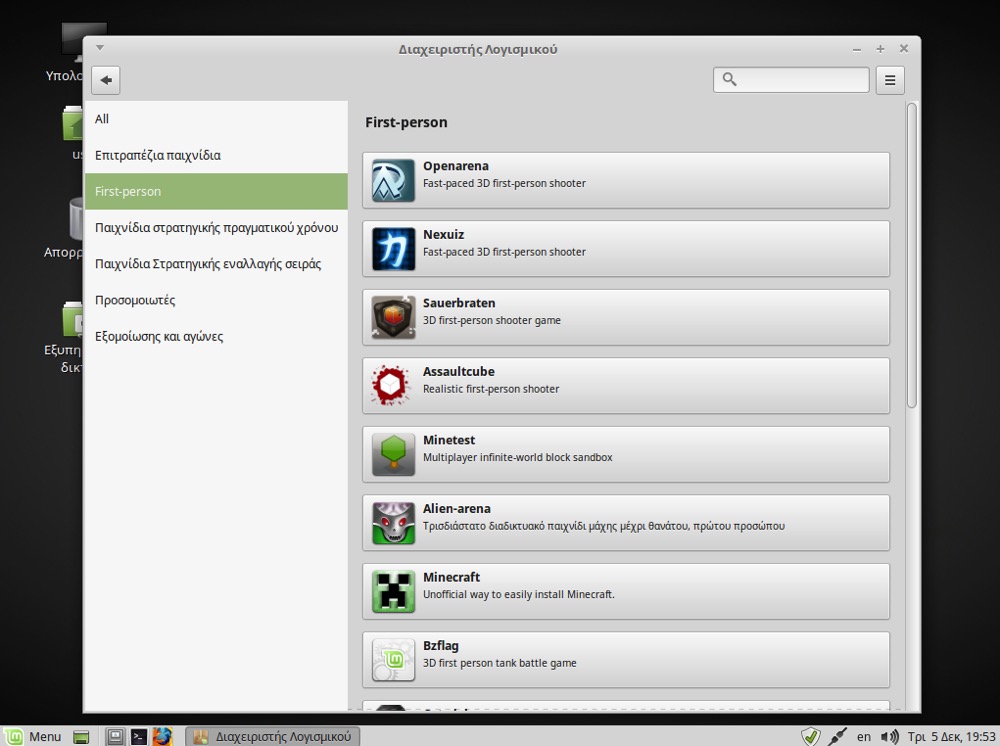Open the hamburger menu button
Viewport: 1000px width, 746px height.
tap(890, 80)
